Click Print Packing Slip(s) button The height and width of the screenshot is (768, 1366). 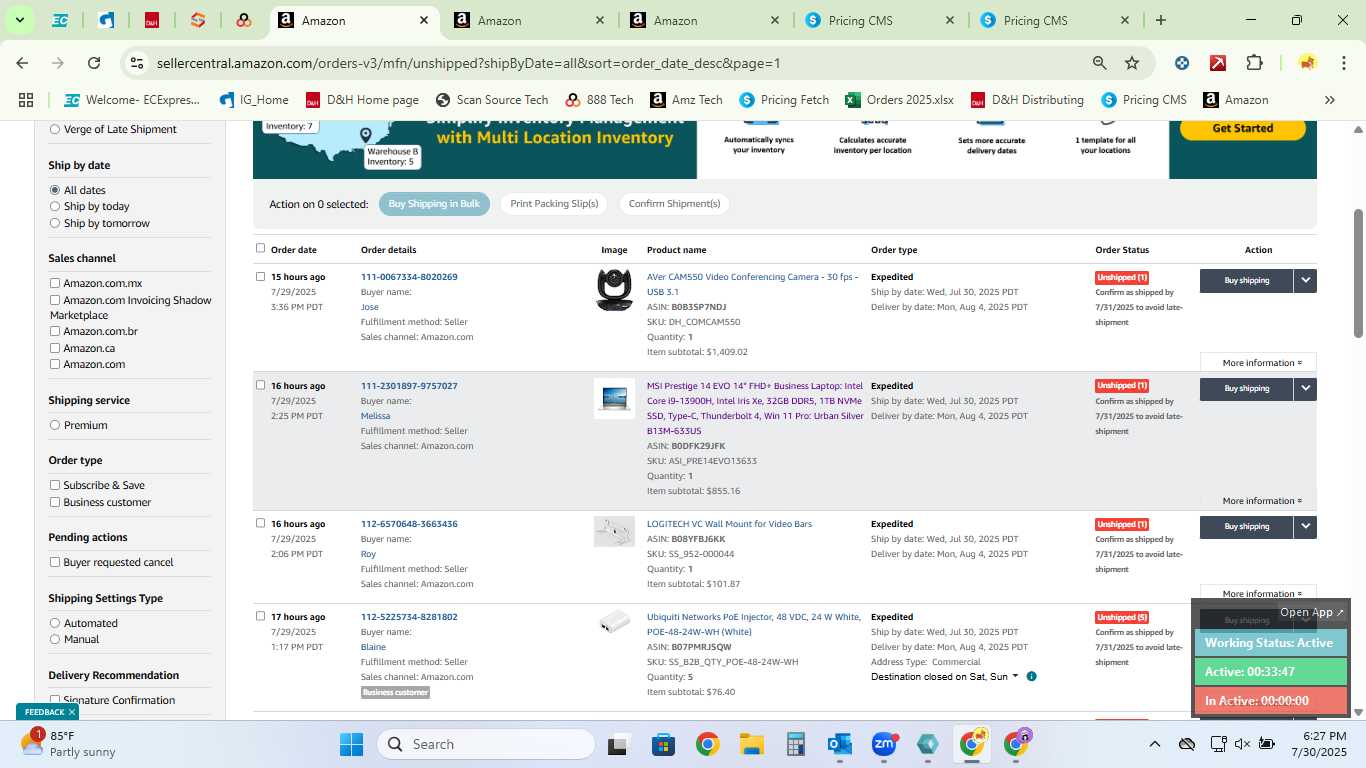[554, 204]
